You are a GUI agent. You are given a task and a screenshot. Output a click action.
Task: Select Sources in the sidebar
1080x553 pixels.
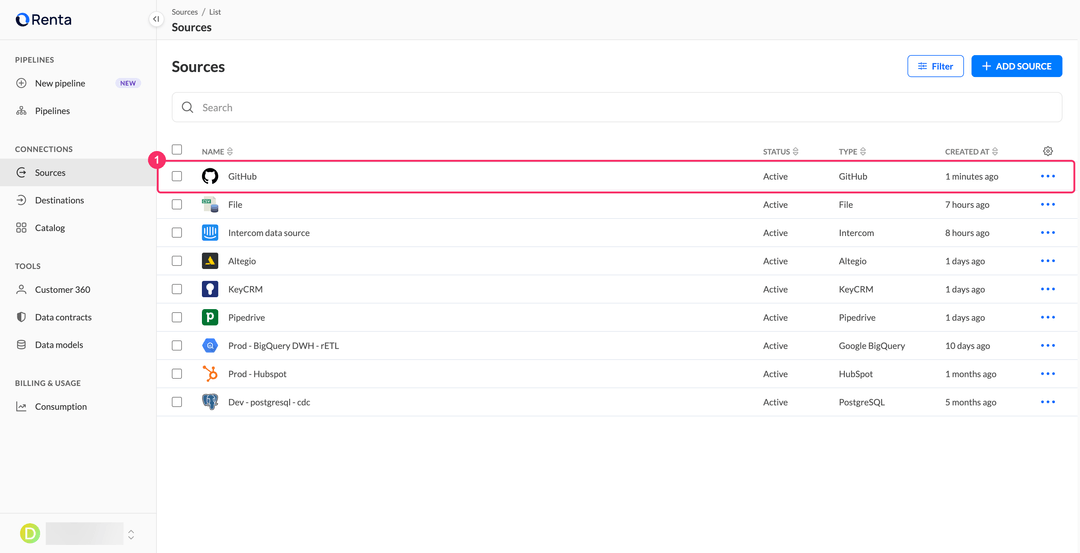(x=78, y=173)
